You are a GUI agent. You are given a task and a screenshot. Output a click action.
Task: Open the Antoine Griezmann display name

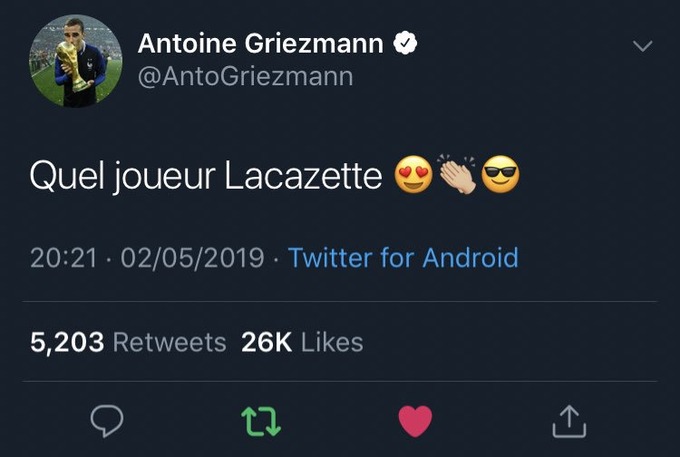261,43
